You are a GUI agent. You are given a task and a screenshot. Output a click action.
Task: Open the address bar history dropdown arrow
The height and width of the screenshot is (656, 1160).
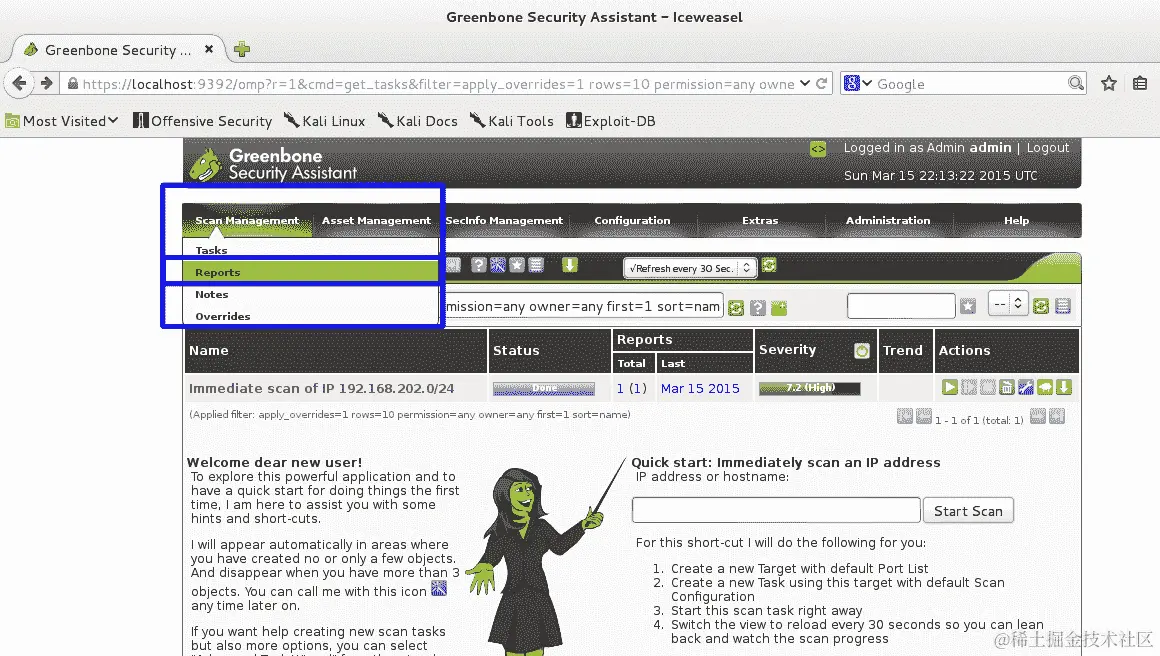pyautogui.click(x=805, y=84)
